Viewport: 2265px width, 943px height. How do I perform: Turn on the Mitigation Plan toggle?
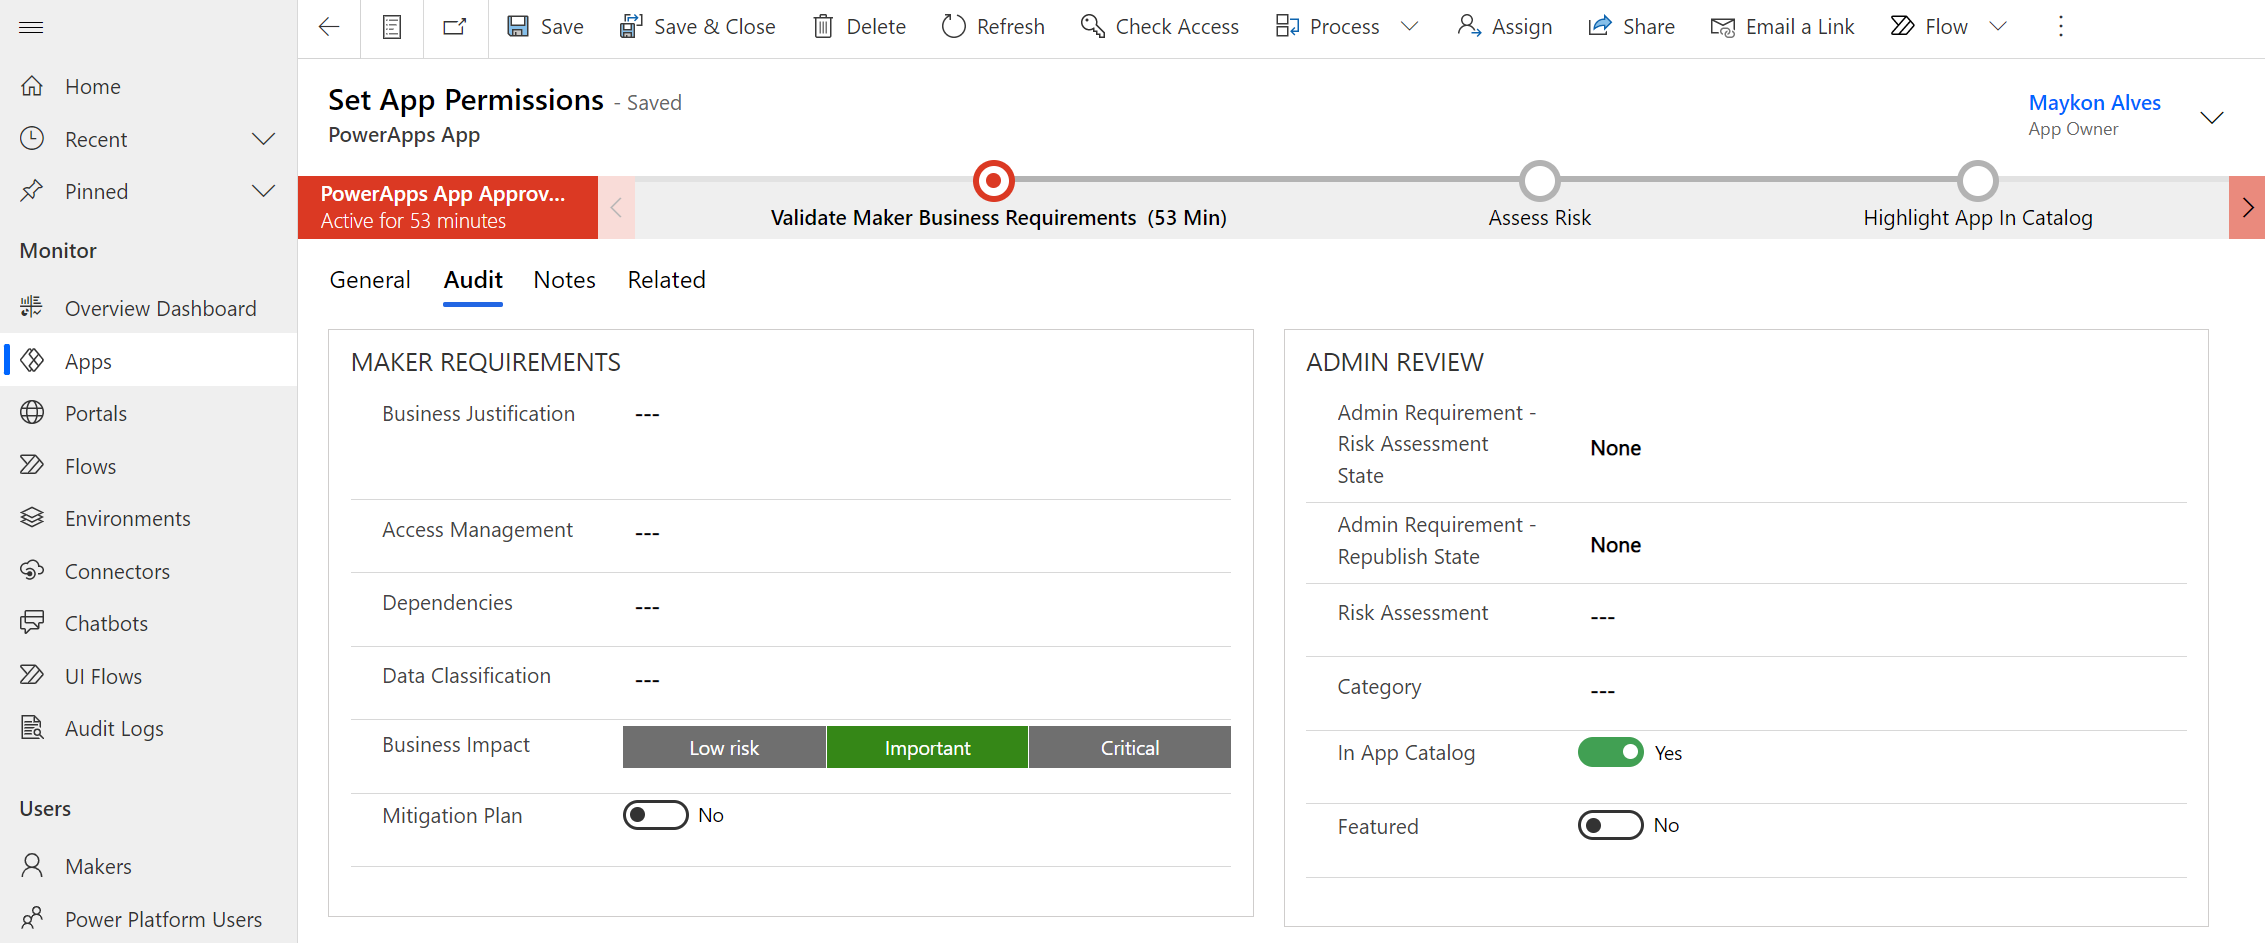(x=655, y=815)
